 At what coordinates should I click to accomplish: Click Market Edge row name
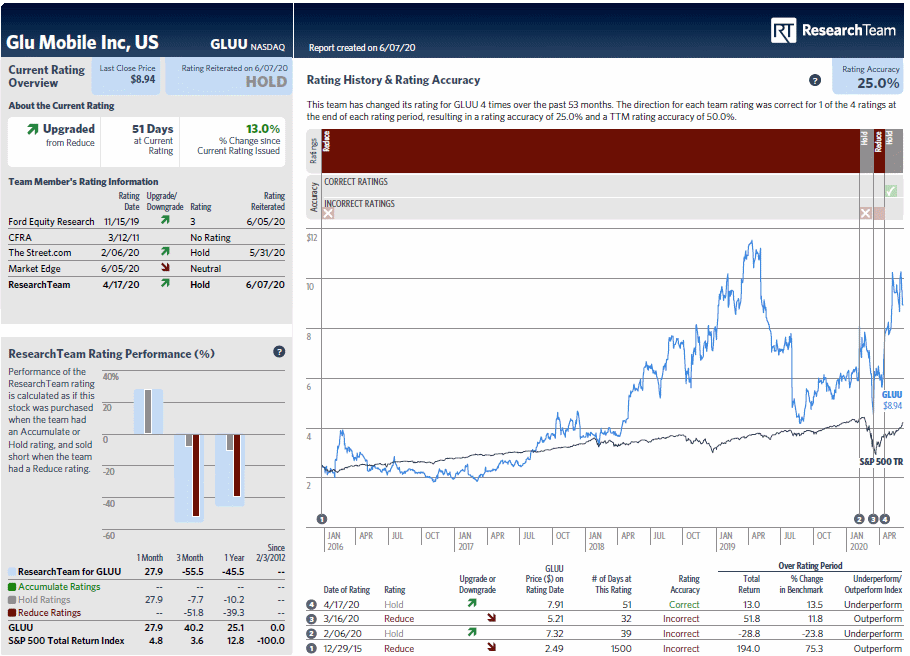pos(34,269)
